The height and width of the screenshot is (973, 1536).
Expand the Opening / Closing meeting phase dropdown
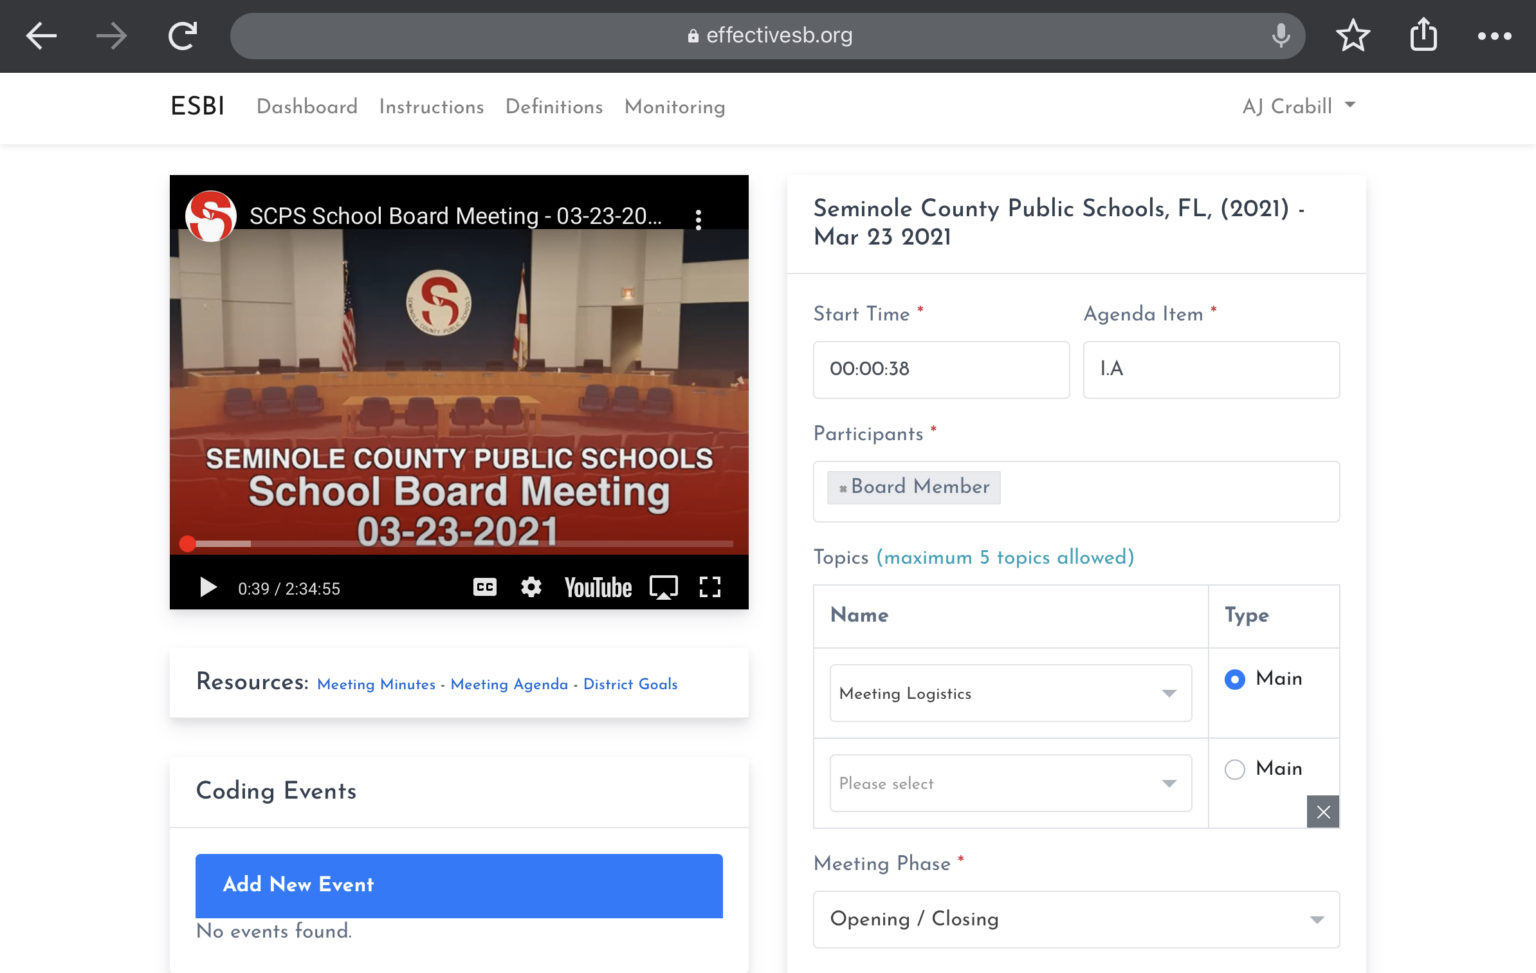(1076, 919)
